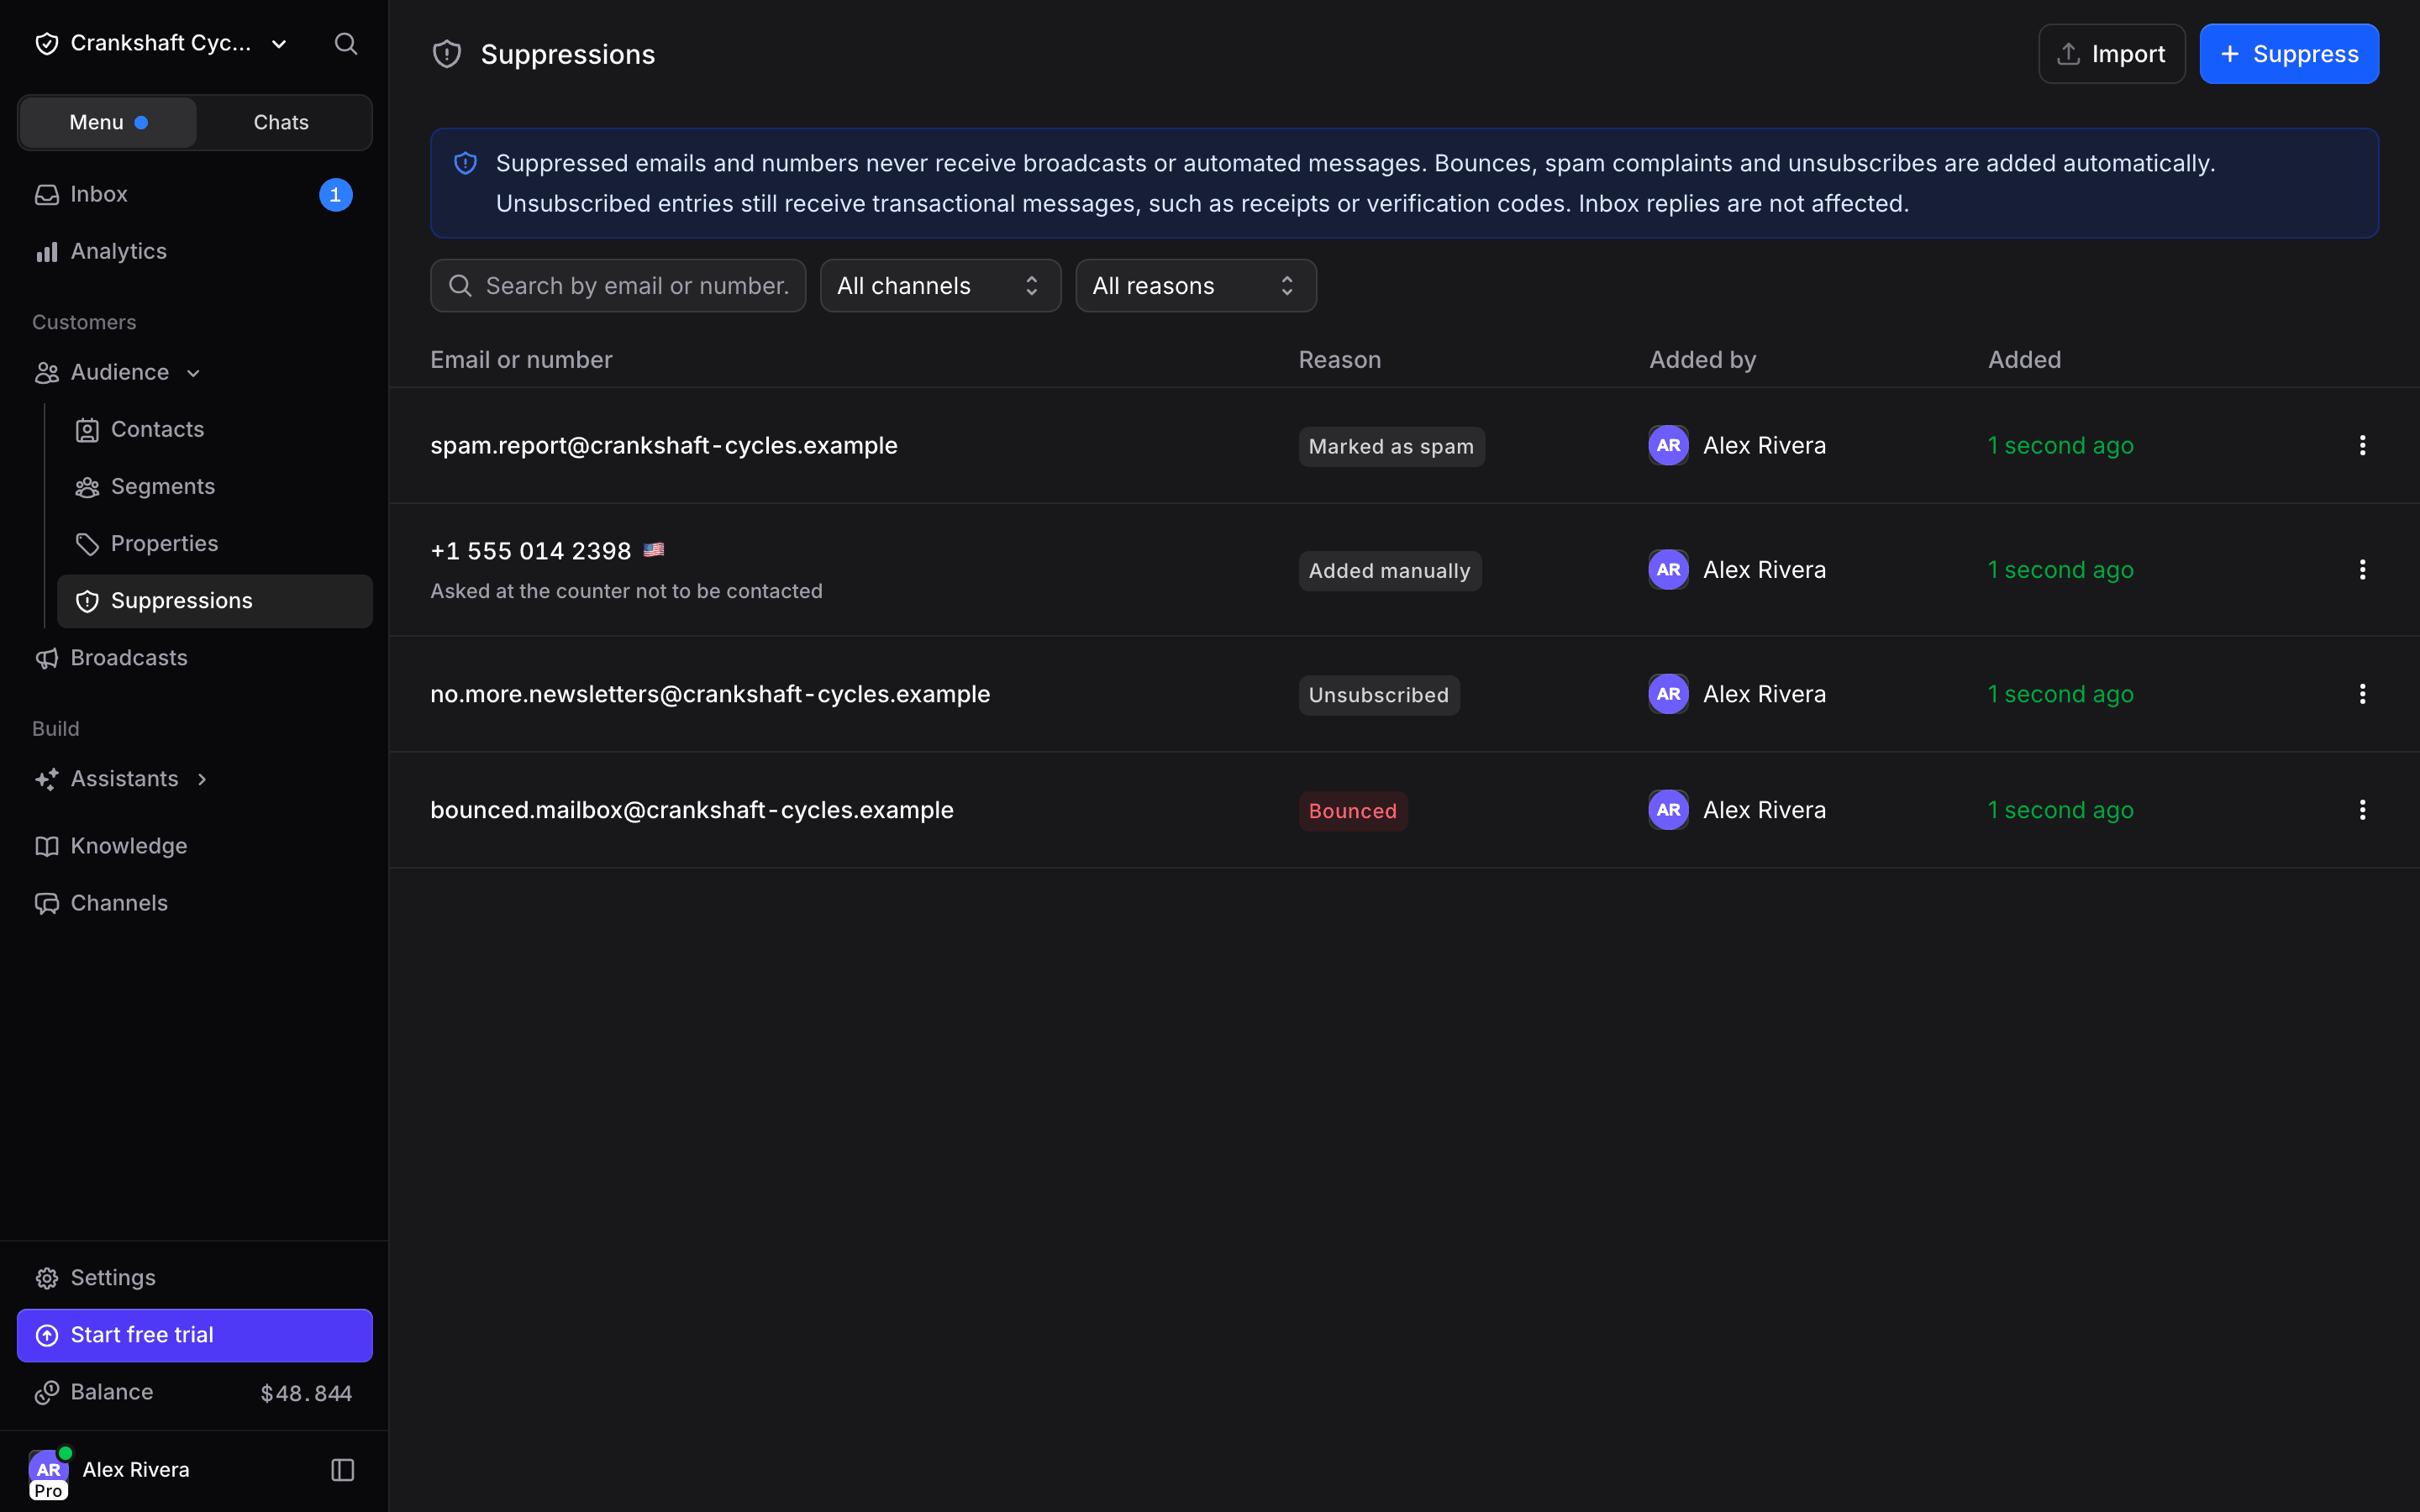View account Balance details

(195, 1392)
